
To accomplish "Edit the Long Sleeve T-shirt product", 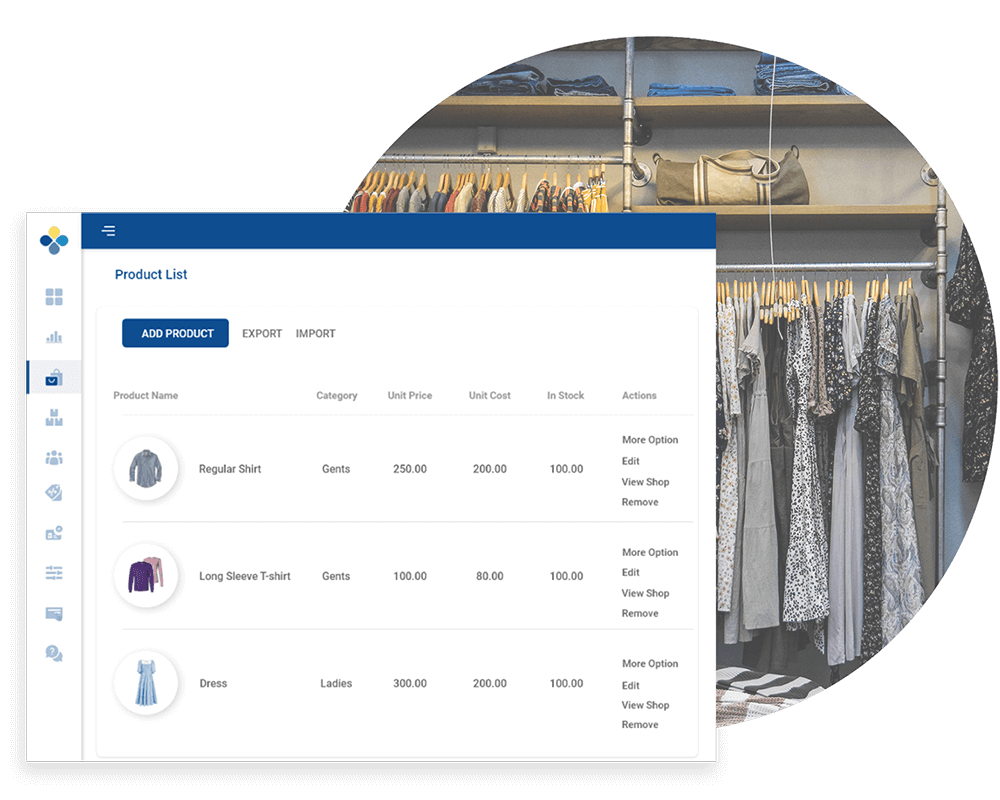I will pos(631,572).
